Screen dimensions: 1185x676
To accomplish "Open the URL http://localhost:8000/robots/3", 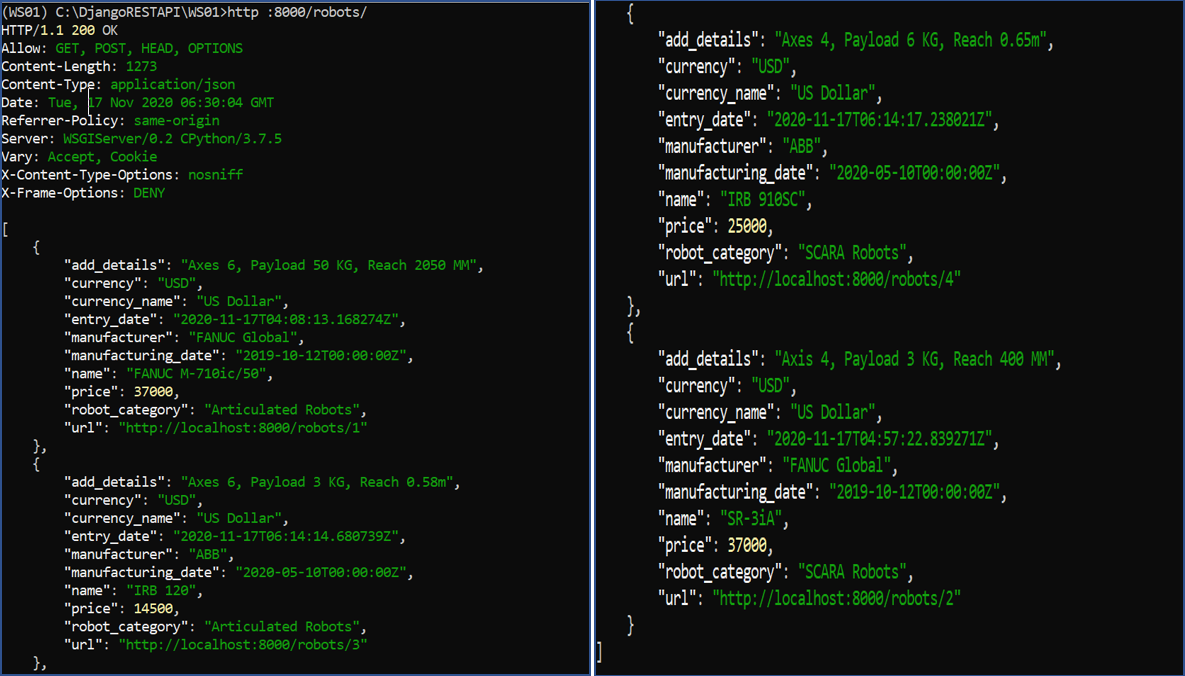I will 243,645.
